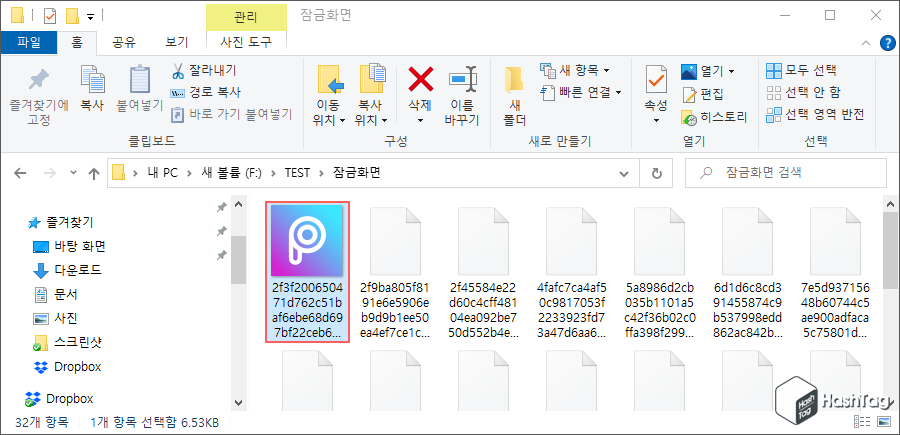The width and height of the screenshot is (900, 435).
Task: Expand address bar history dropdown
Action: 623,173
